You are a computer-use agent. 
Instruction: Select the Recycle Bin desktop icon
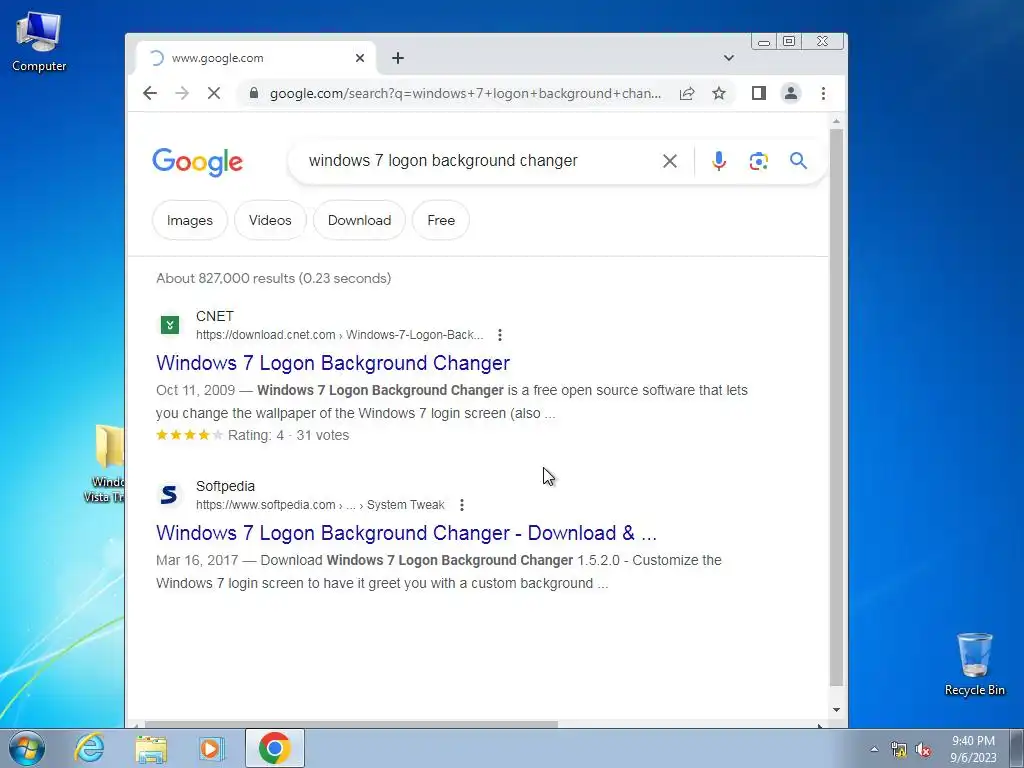(974, 664)
